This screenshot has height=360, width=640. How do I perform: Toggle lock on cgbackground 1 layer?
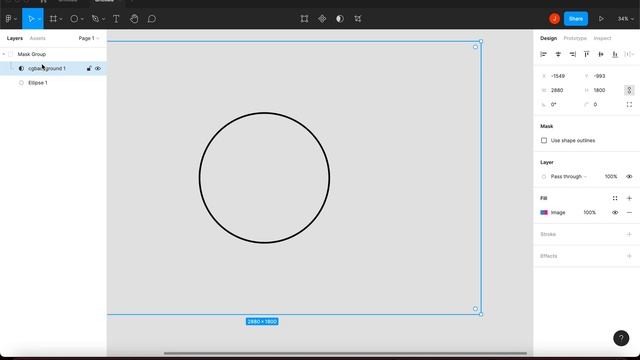pyautogui.click(x=89, y=69)
